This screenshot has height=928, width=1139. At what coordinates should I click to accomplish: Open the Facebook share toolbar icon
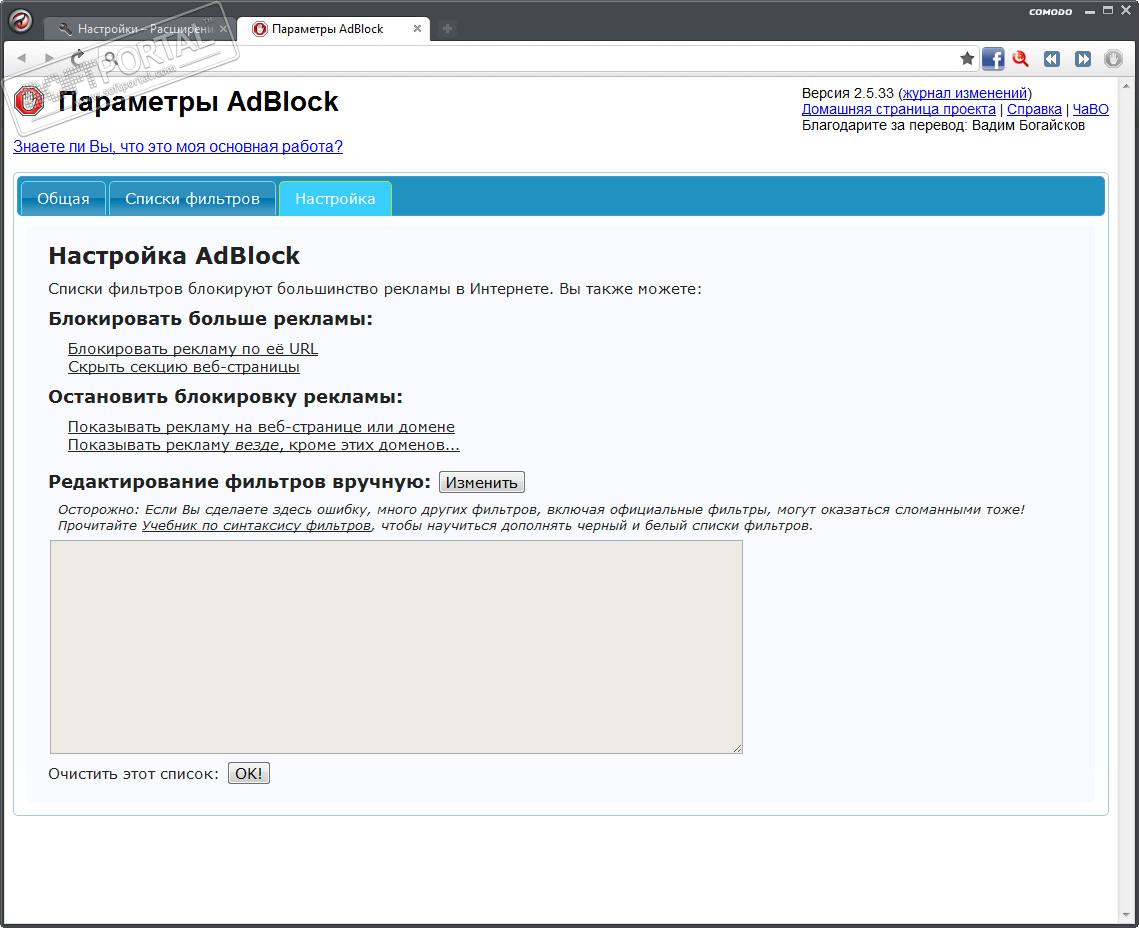(x=993, y=58)
